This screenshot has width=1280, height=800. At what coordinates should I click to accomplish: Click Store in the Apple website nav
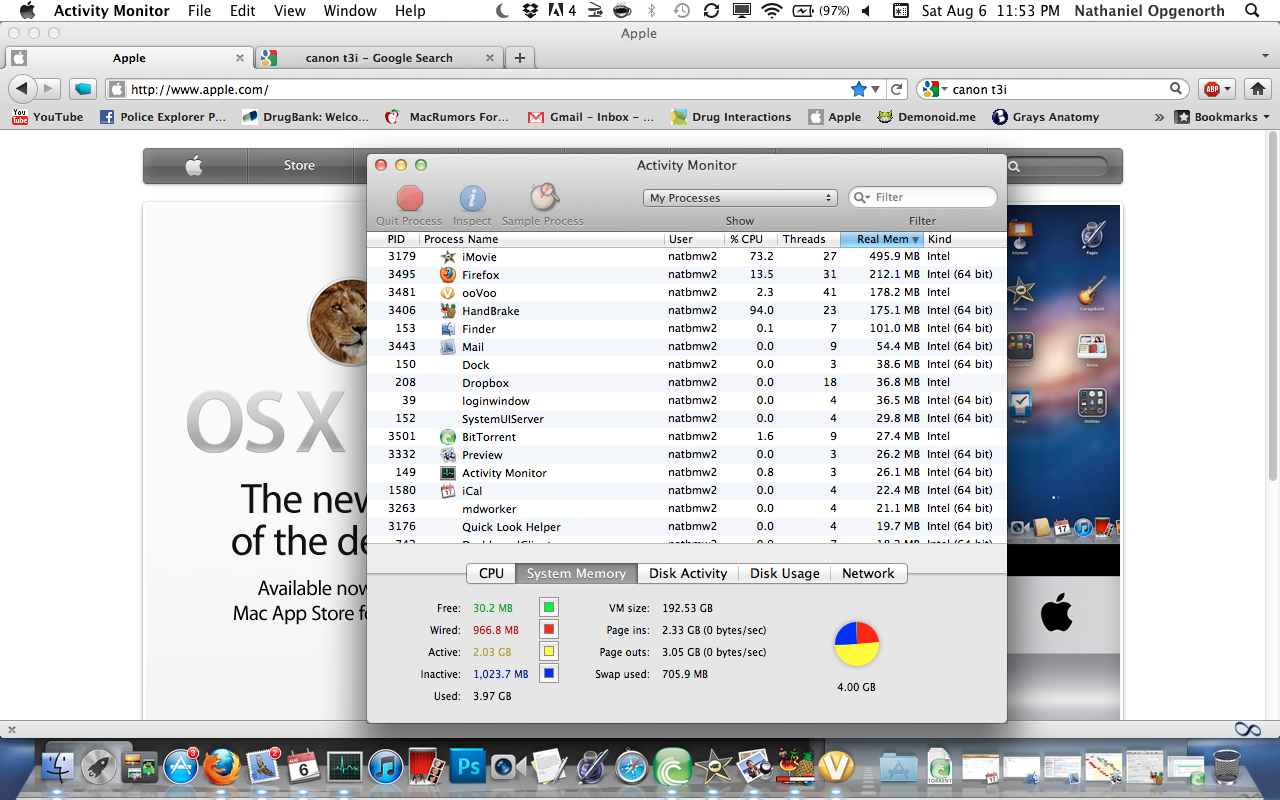(x=299, y=166)
